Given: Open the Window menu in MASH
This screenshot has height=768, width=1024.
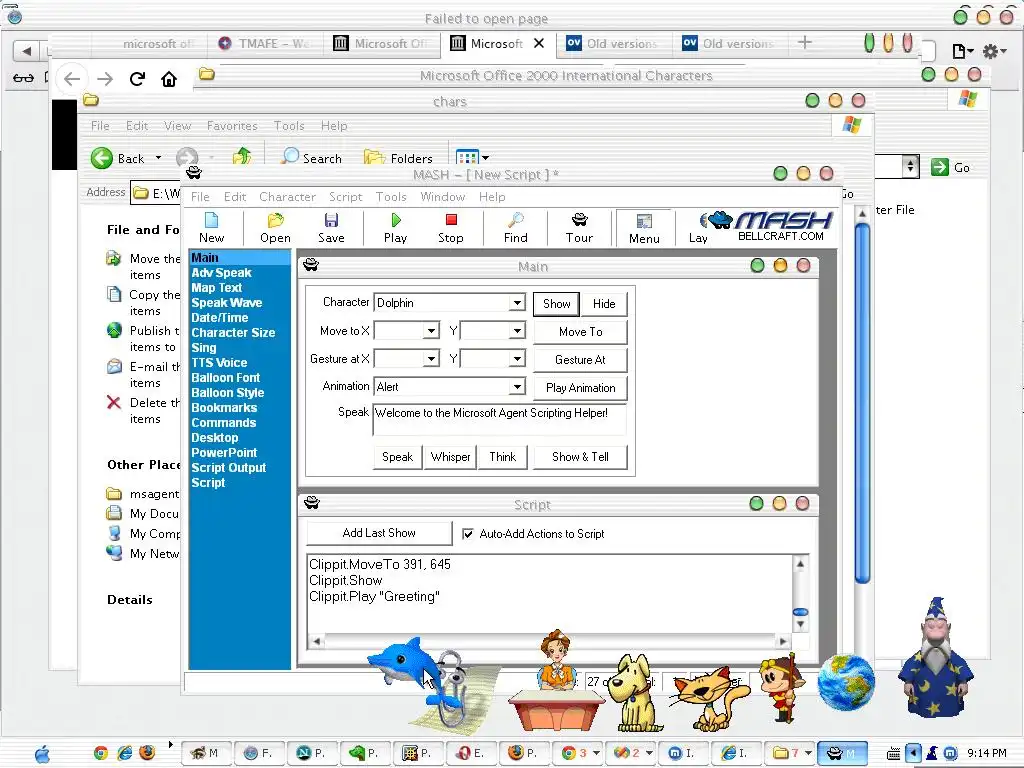Looking at the screenshot, I should click(443, 197).
